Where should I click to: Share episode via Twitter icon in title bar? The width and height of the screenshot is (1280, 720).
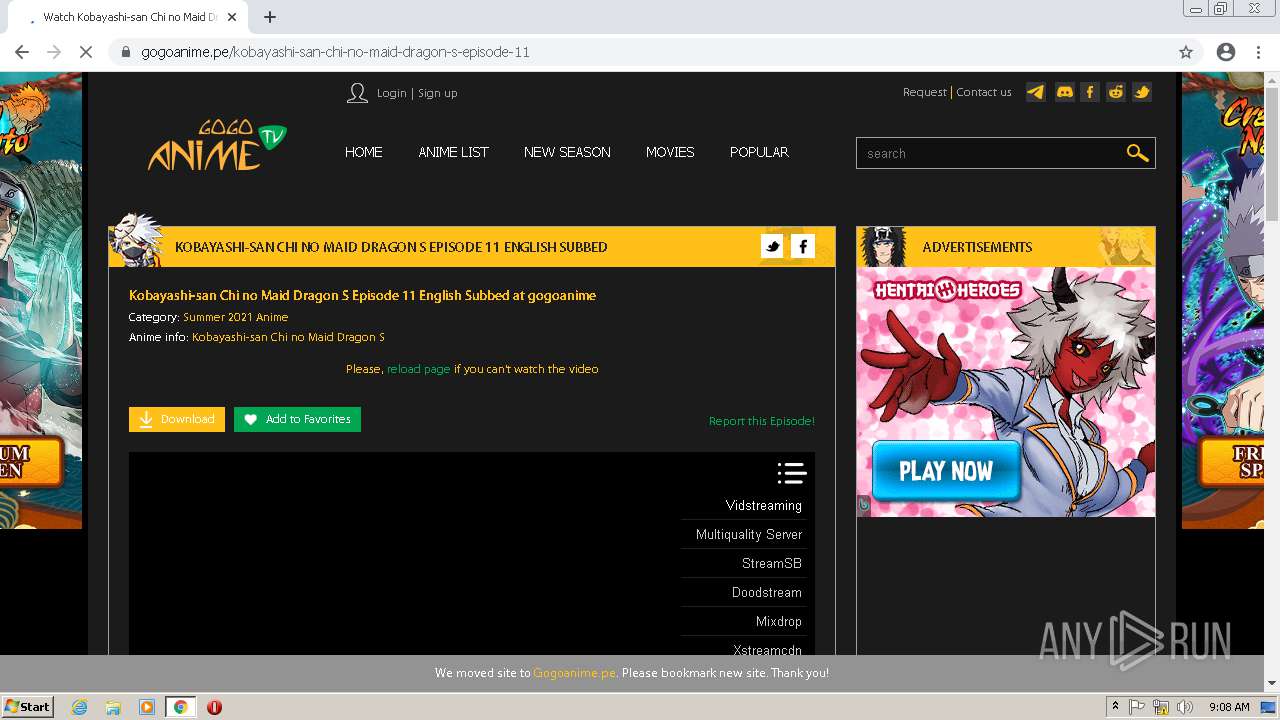[772, 246]
